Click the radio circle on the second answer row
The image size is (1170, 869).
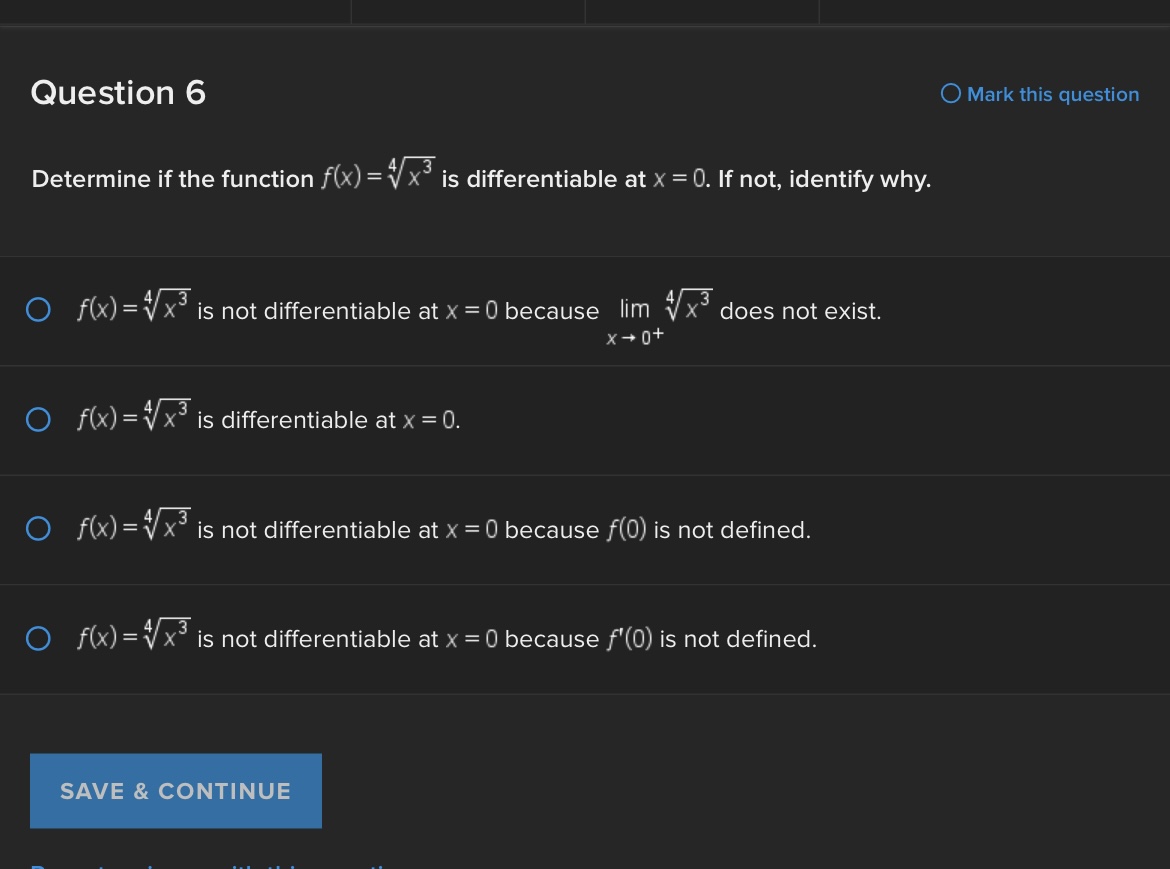click(38, 420)
